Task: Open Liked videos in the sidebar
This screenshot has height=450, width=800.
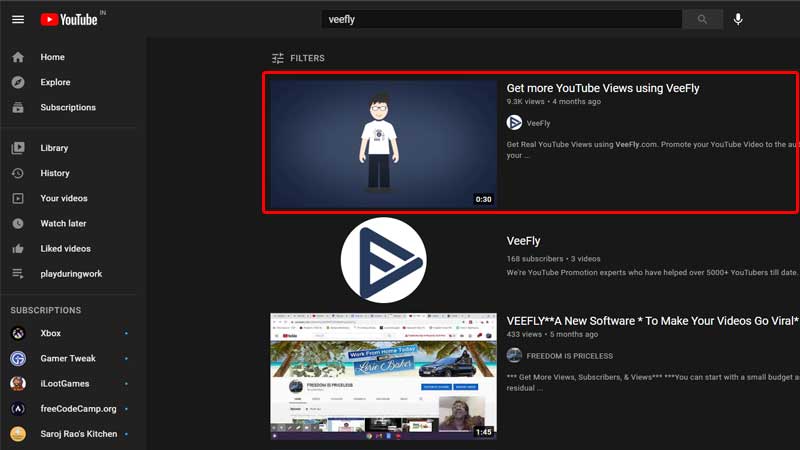Action: (65, 248)
